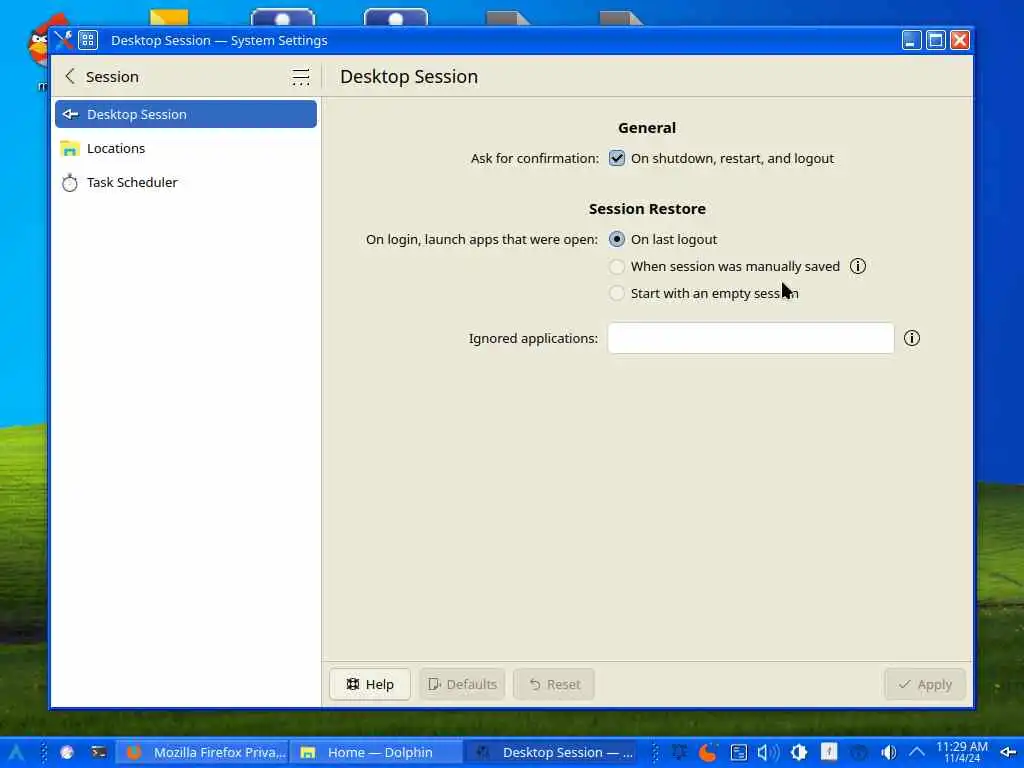The height and width of the screenshot is (768, 1024).
Task: Select Desktop Session in the sidebar
Action: click(x=186, y=114)
